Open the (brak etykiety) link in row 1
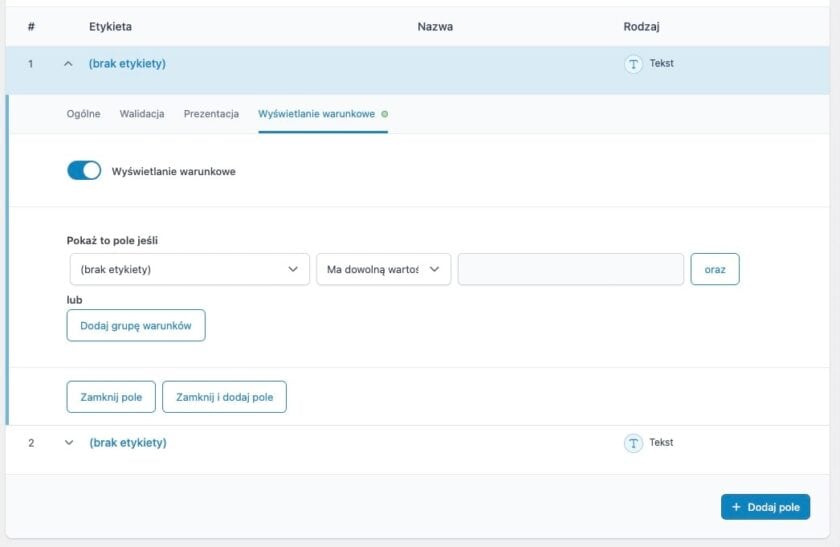Viewport: 840px width, 547px height. pos(127,64)
